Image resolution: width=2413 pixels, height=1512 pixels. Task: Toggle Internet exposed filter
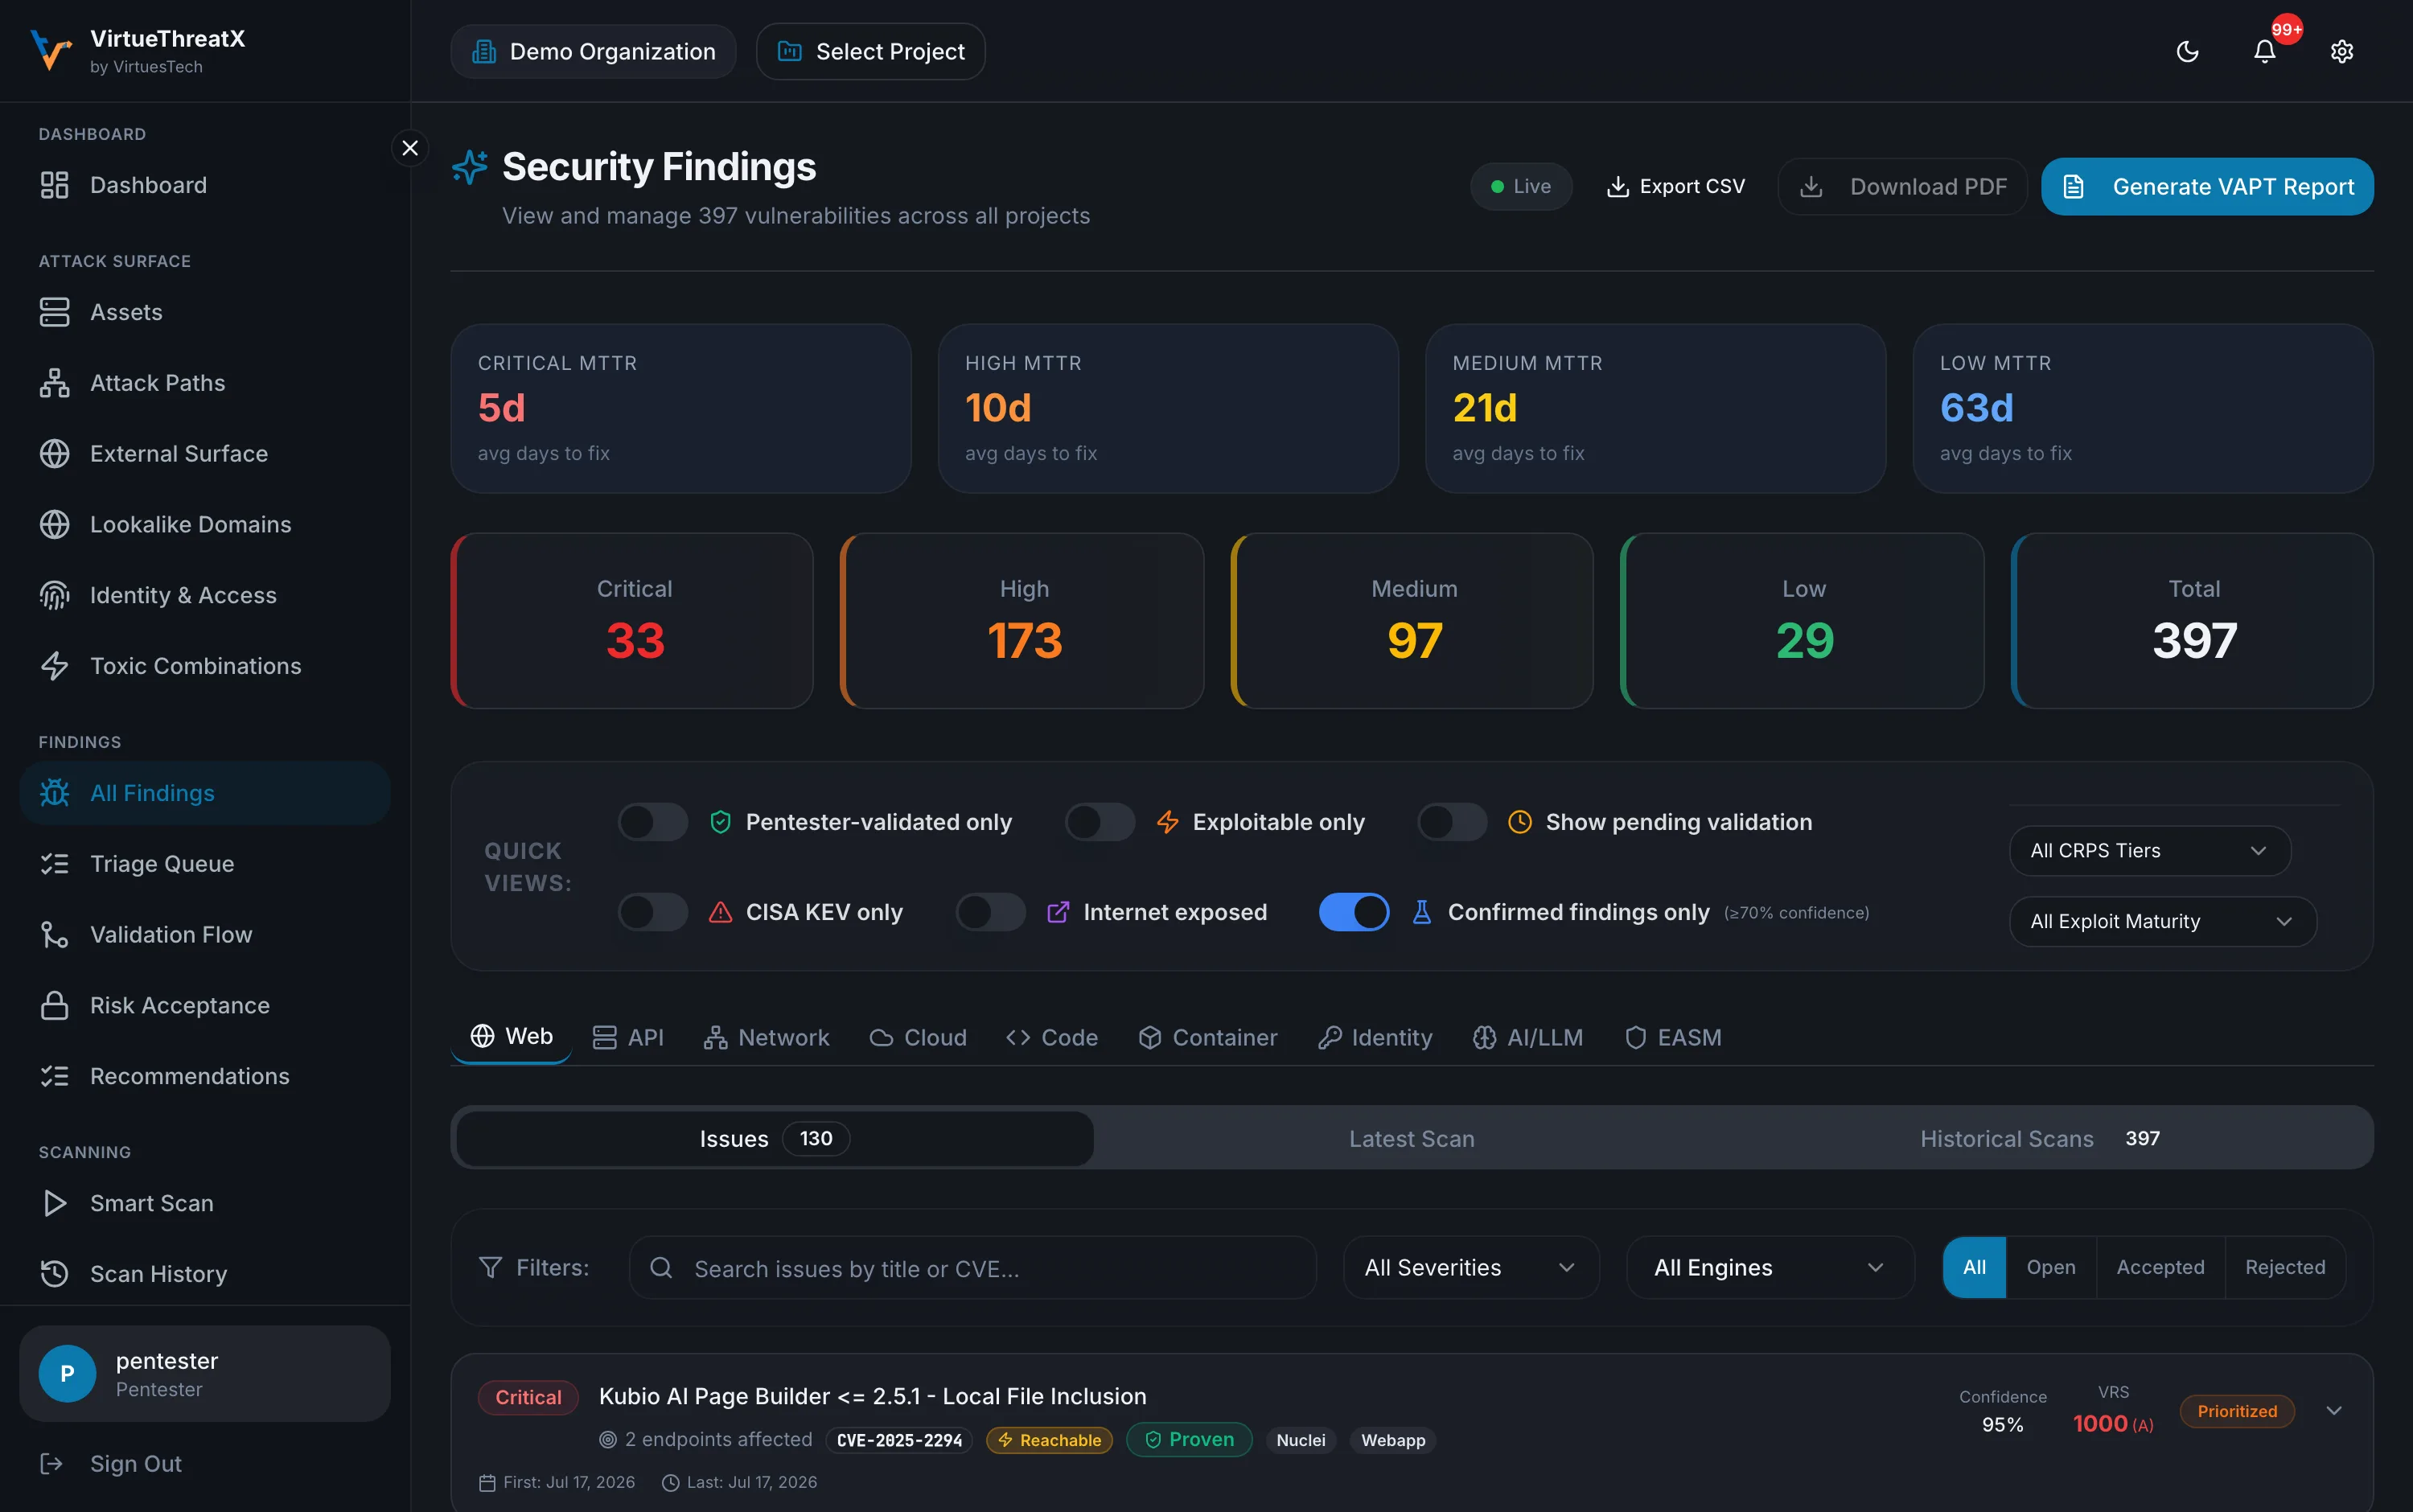click(x=990, y=912)
